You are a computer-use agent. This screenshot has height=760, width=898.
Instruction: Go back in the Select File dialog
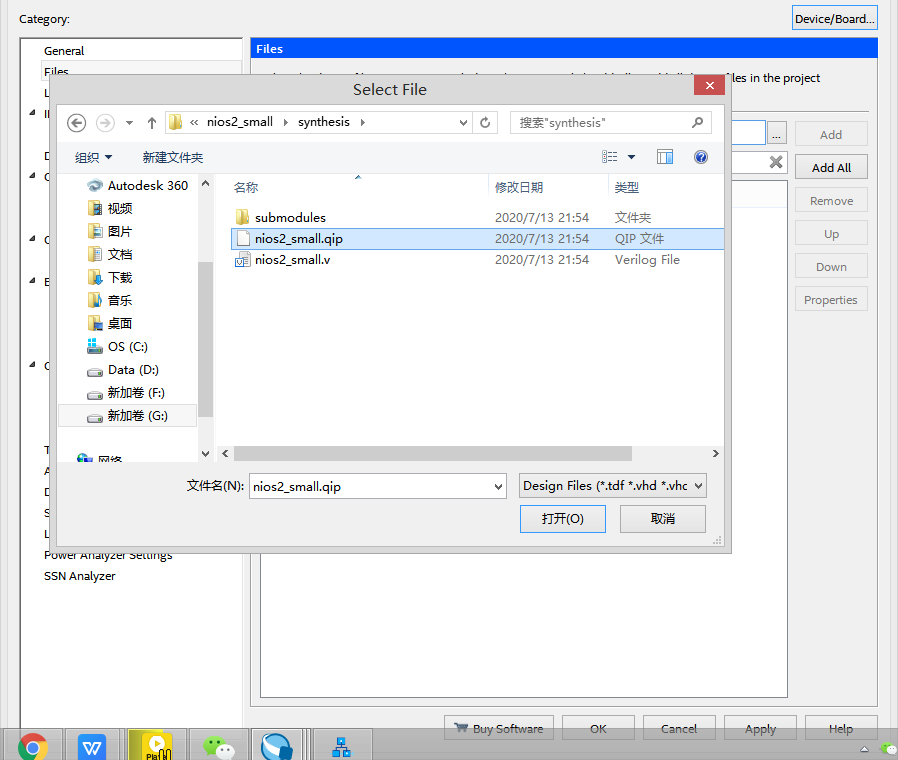77,123
